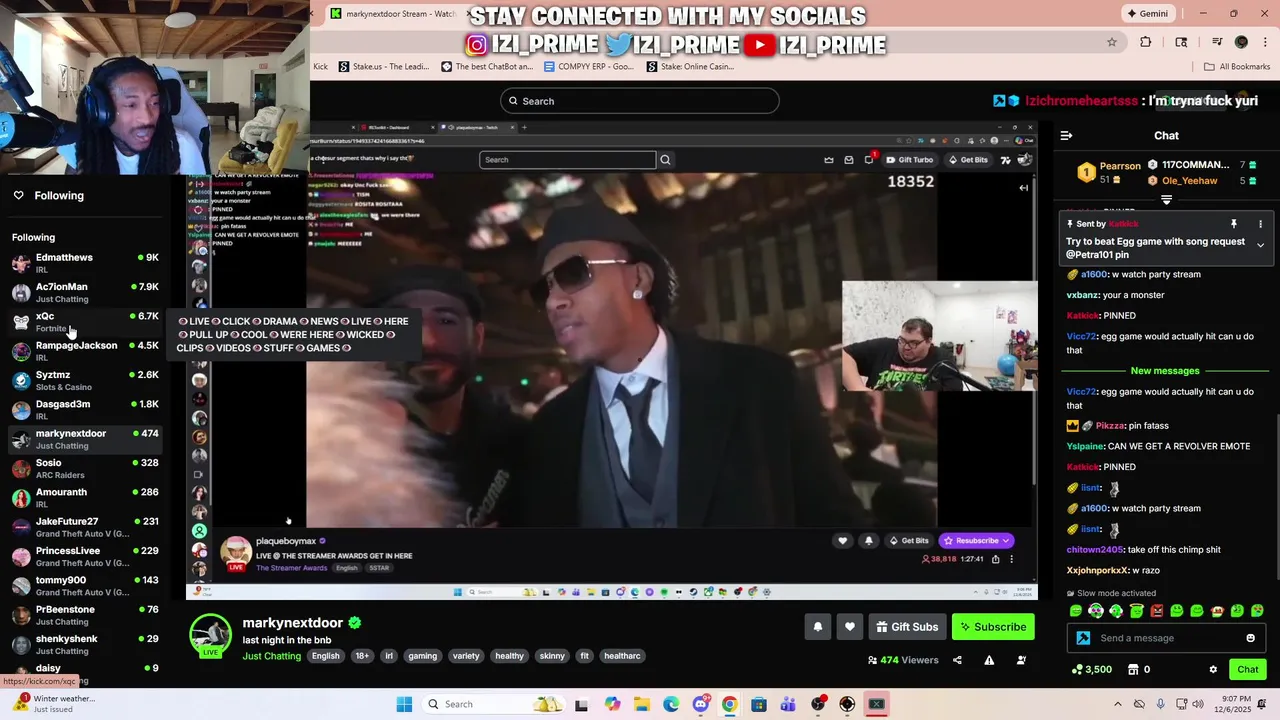The width and height of the screenshot is (1280, 720).
Task: Click the Kick Search field
Action: tap(640, 101)
